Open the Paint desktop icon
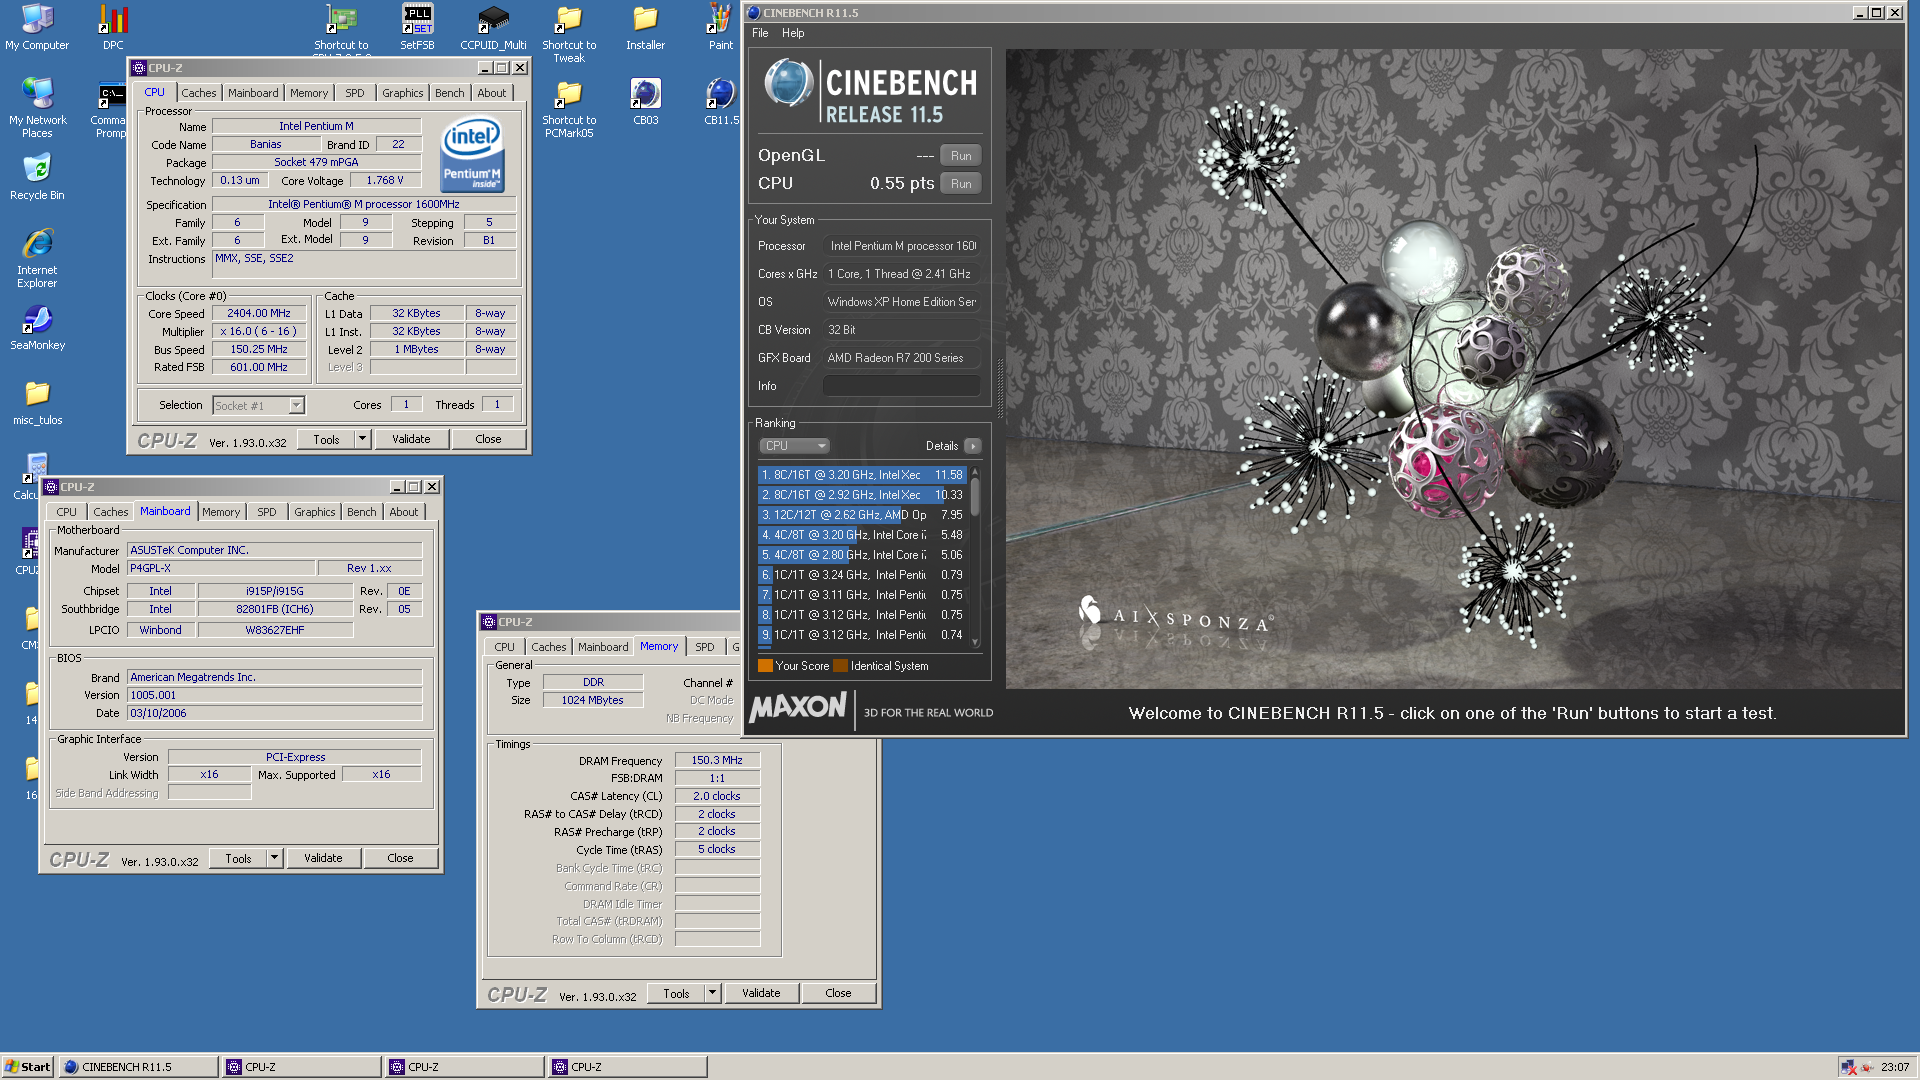Image resolution: width=1920 pixels, height=1080 pixels. (720, 27)
